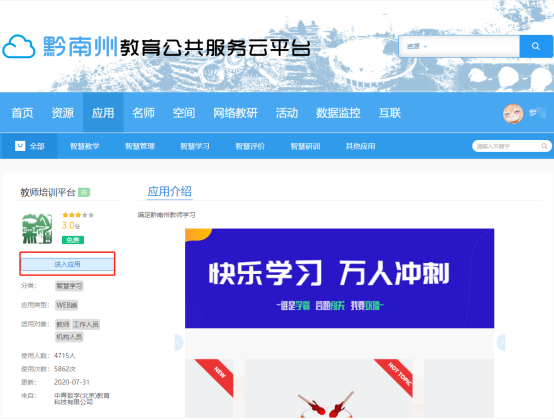Open the 网络教研 navigation tab
554x420 pixels.
tap(235, 113)
